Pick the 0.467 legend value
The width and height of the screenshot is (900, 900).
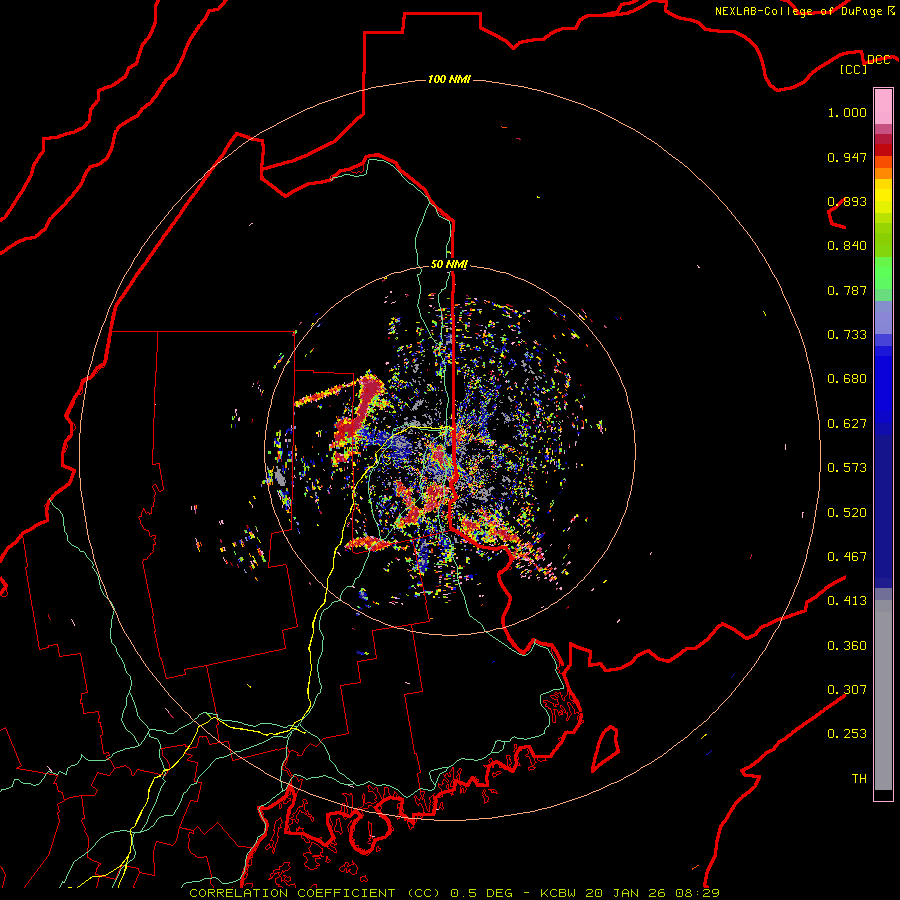[x=847, y=557]
